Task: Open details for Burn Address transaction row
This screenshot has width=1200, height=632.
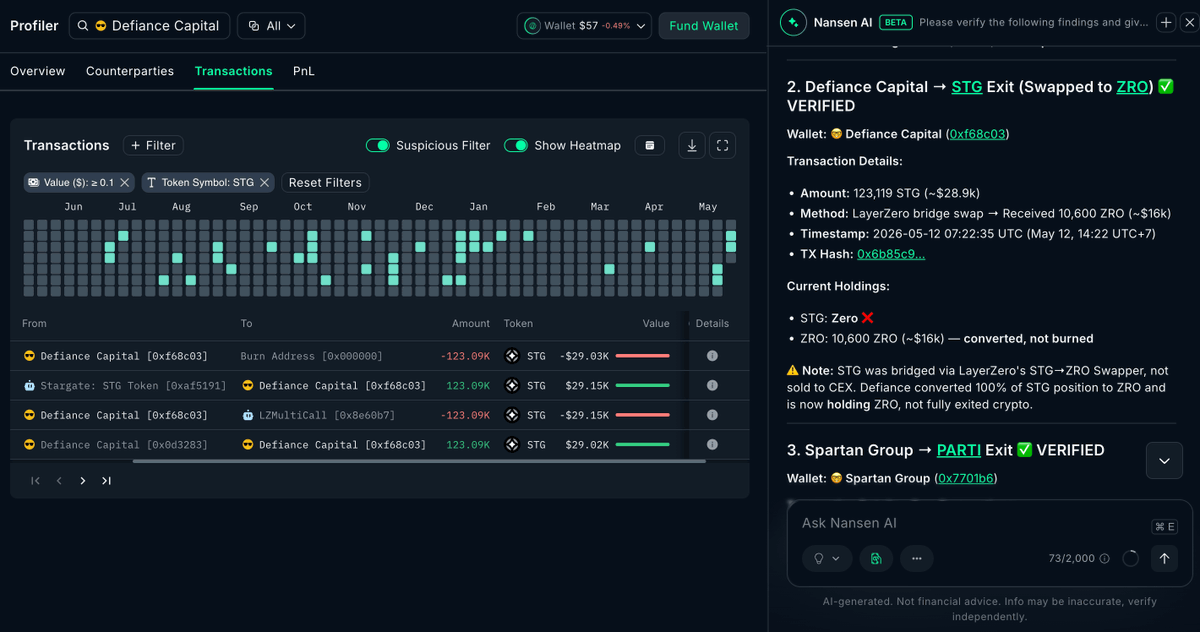Action: point(712,356)
